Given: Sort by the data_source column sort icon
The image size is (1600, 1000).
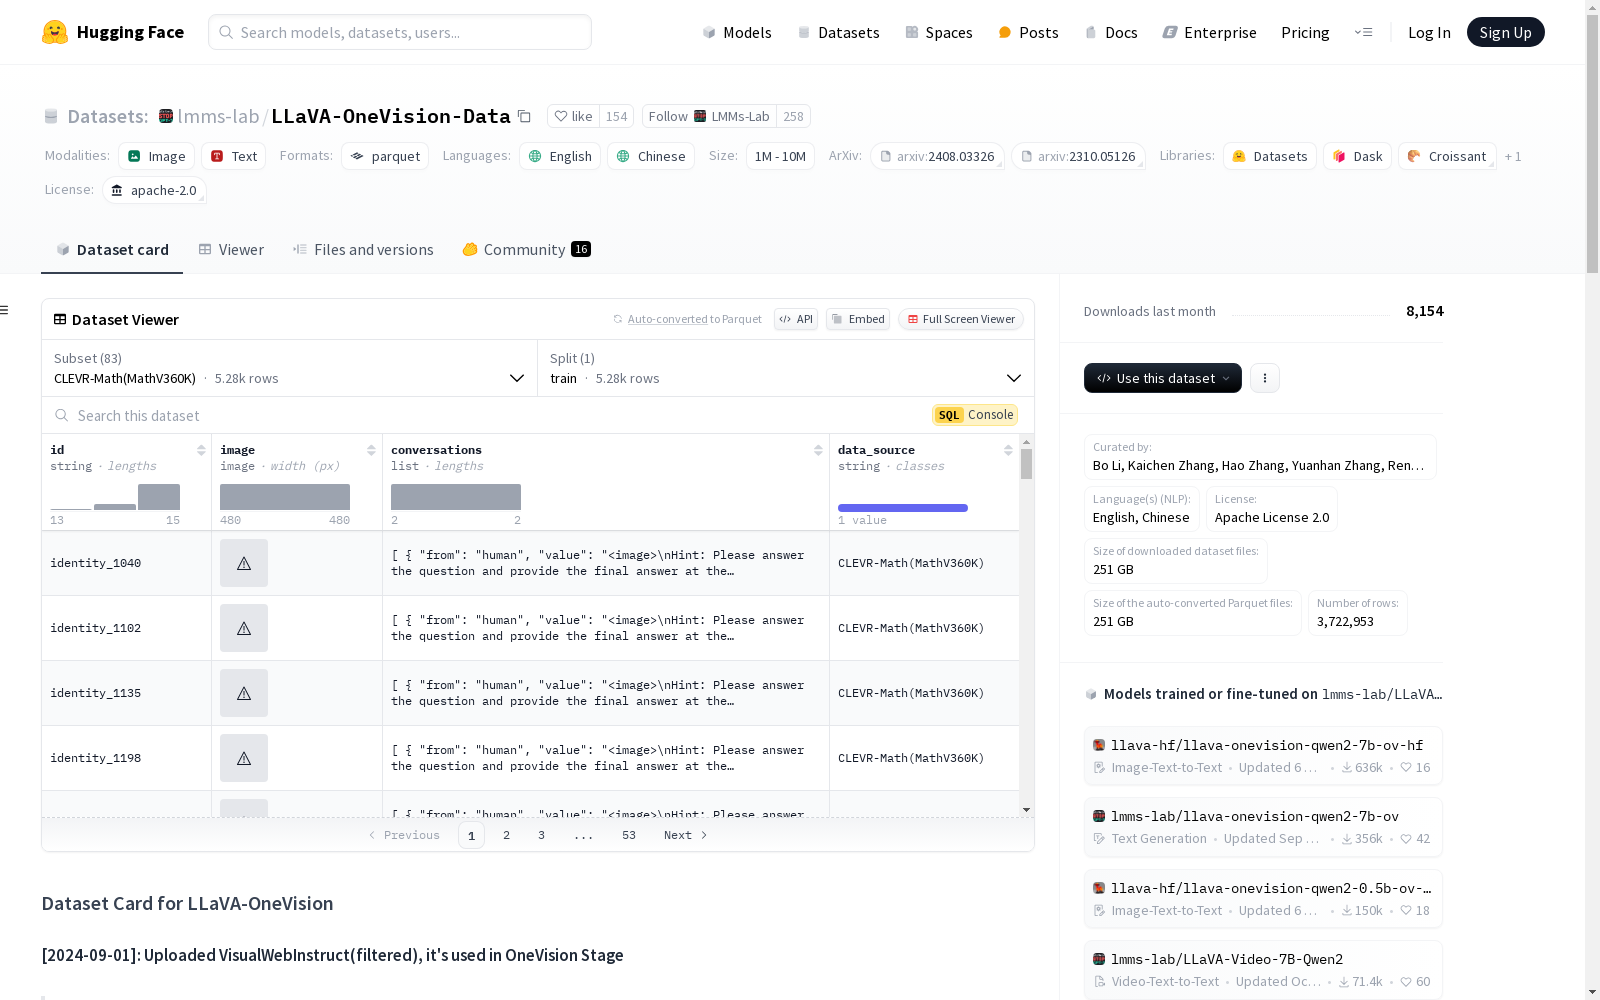Looking at the screenshot, I should pyautogui.click(x=1008, y=450).
